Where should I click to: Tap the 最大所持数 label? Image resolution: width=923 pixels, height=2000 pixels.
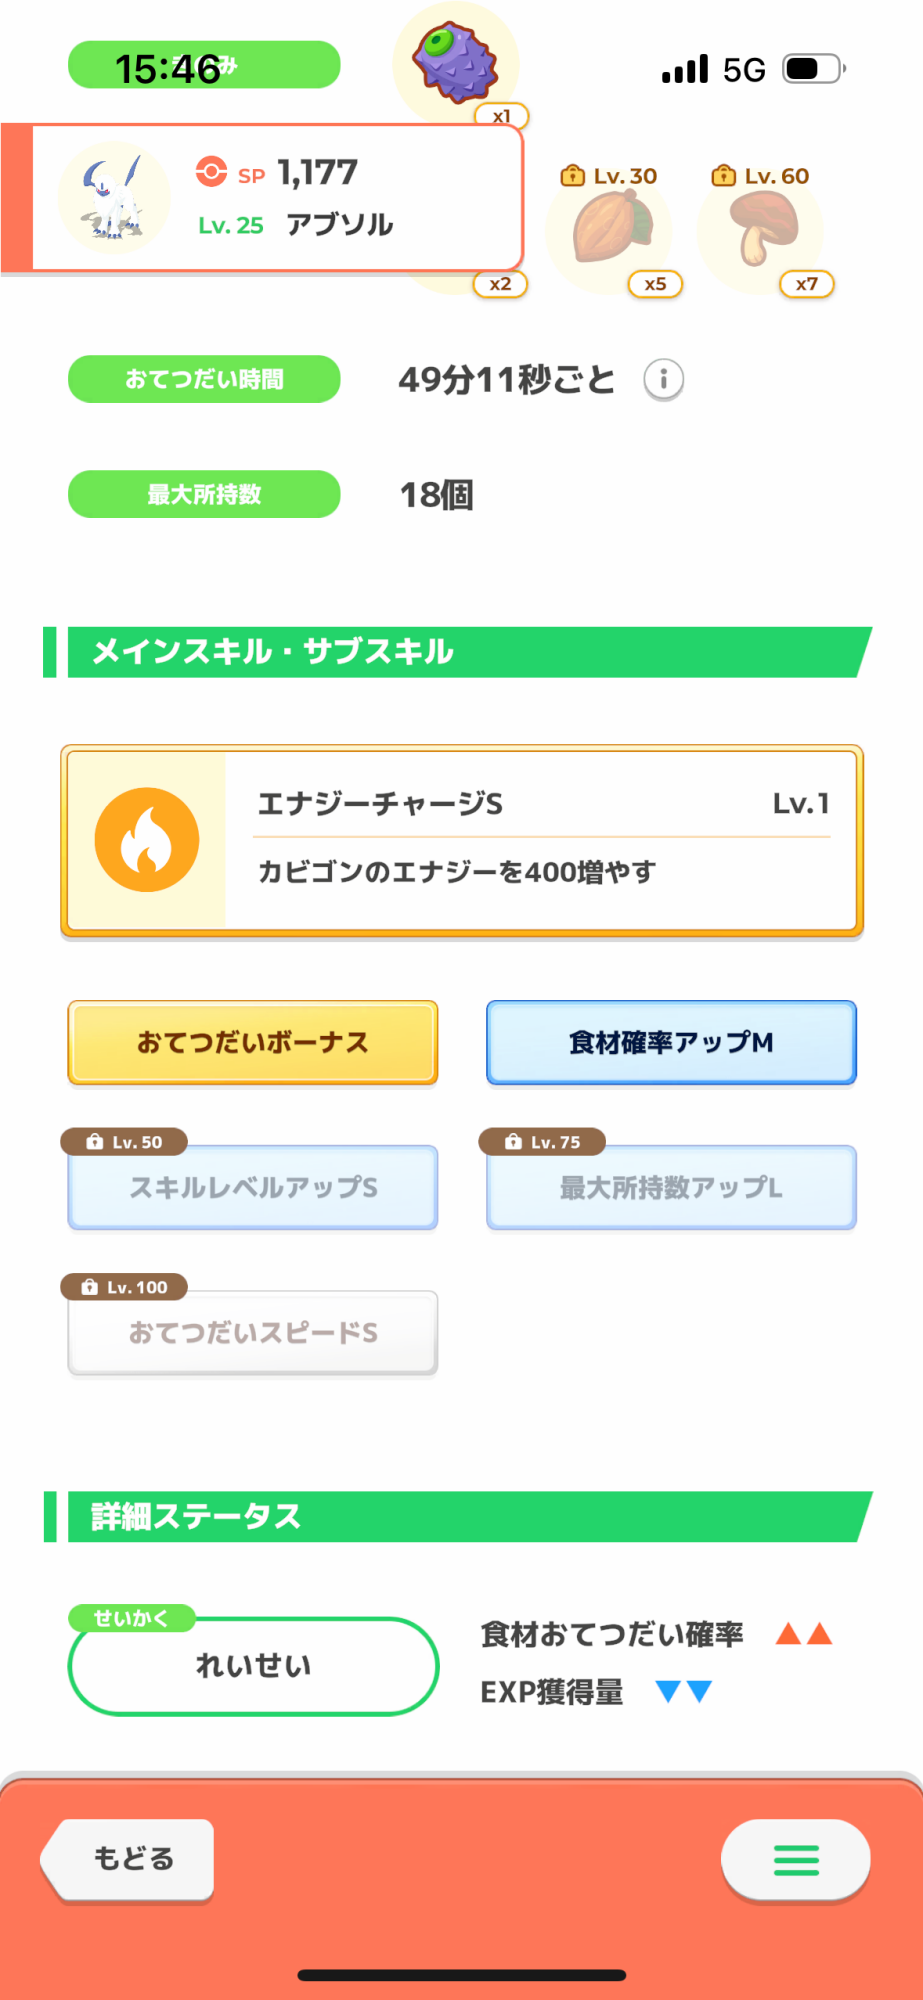(x=204, y=494)
